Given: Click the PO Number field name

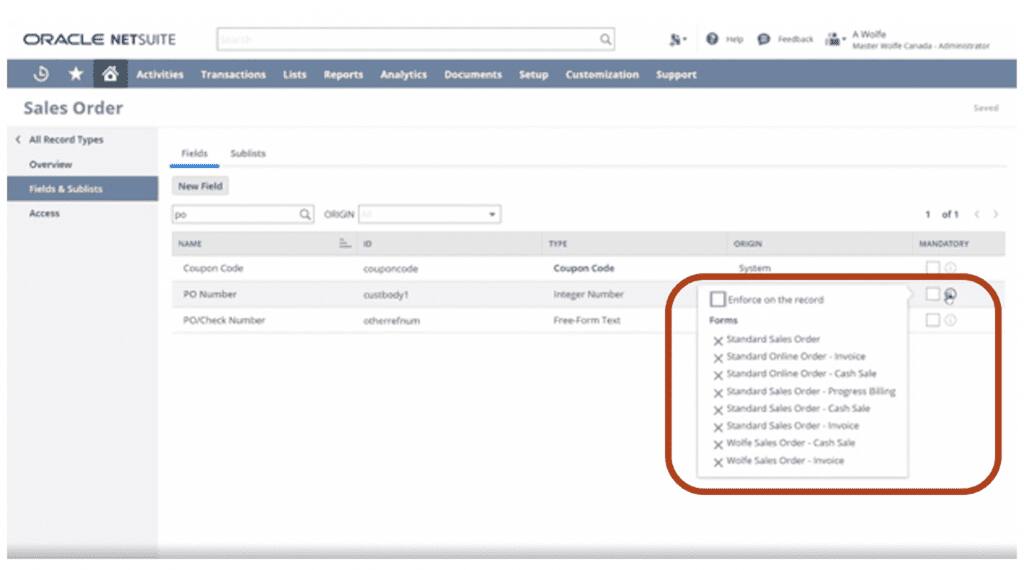Looking at the screenshot, I should pyautogui.click(x=210, y=294).
